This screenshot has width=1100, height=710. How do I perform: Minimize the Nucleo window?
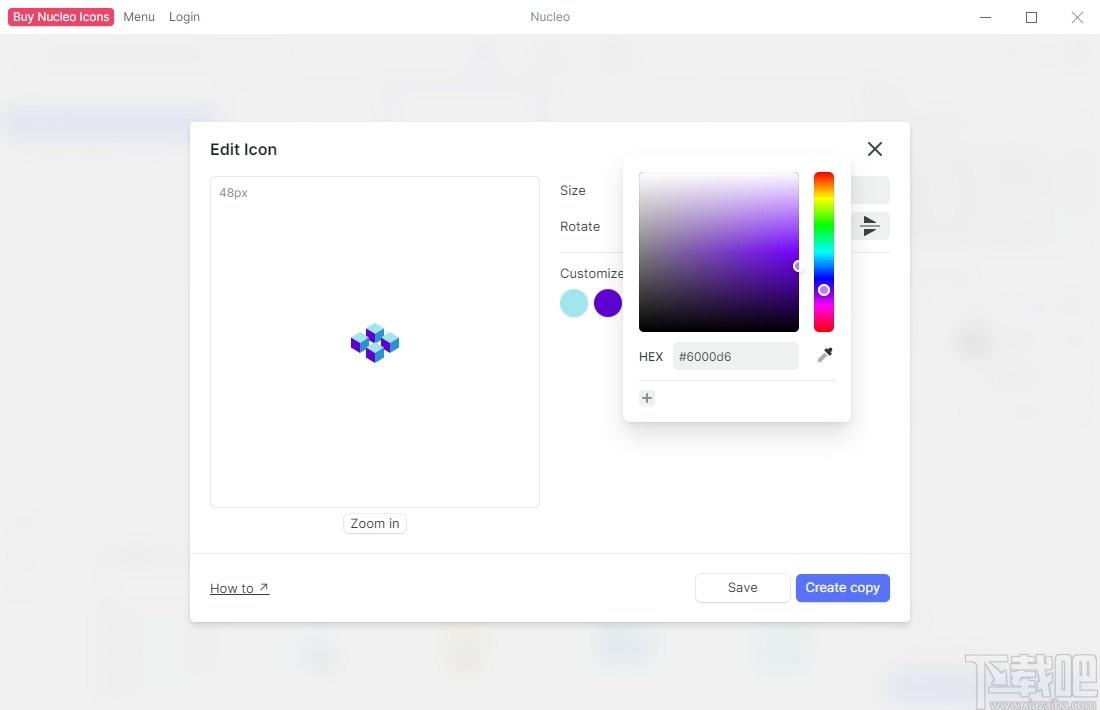(x=985, y=17)
